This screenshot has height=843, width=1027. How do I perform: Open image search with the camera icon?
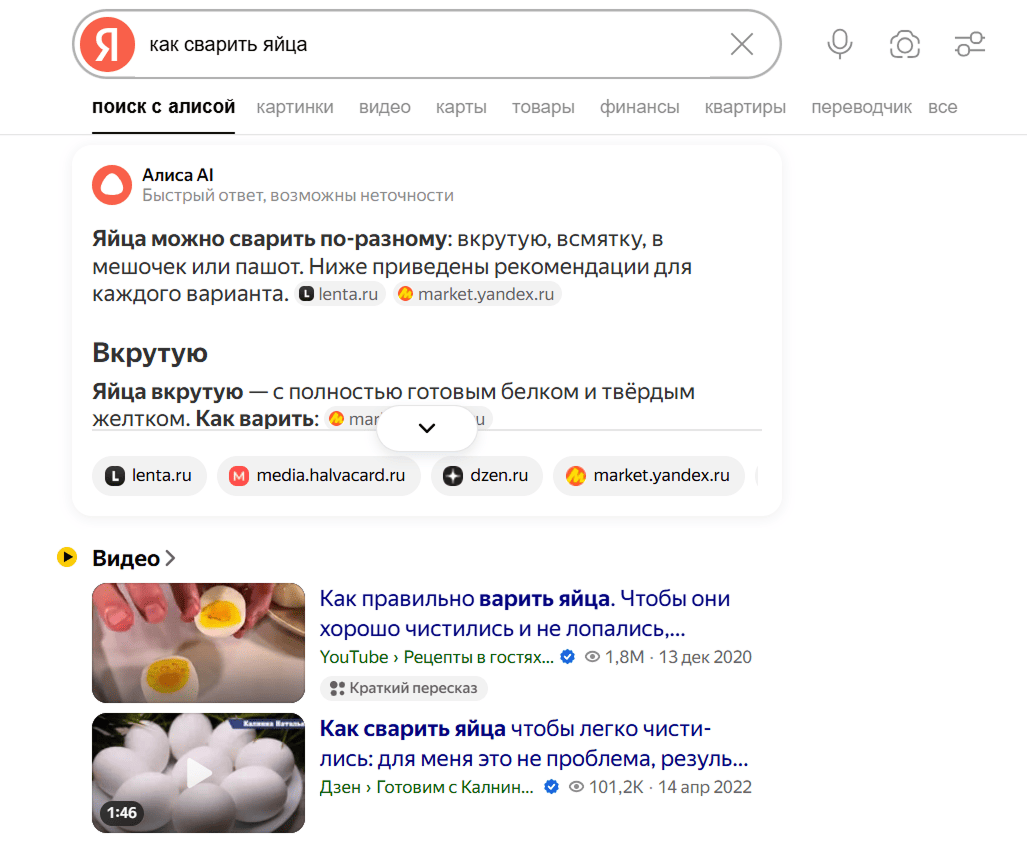(904, 44)
